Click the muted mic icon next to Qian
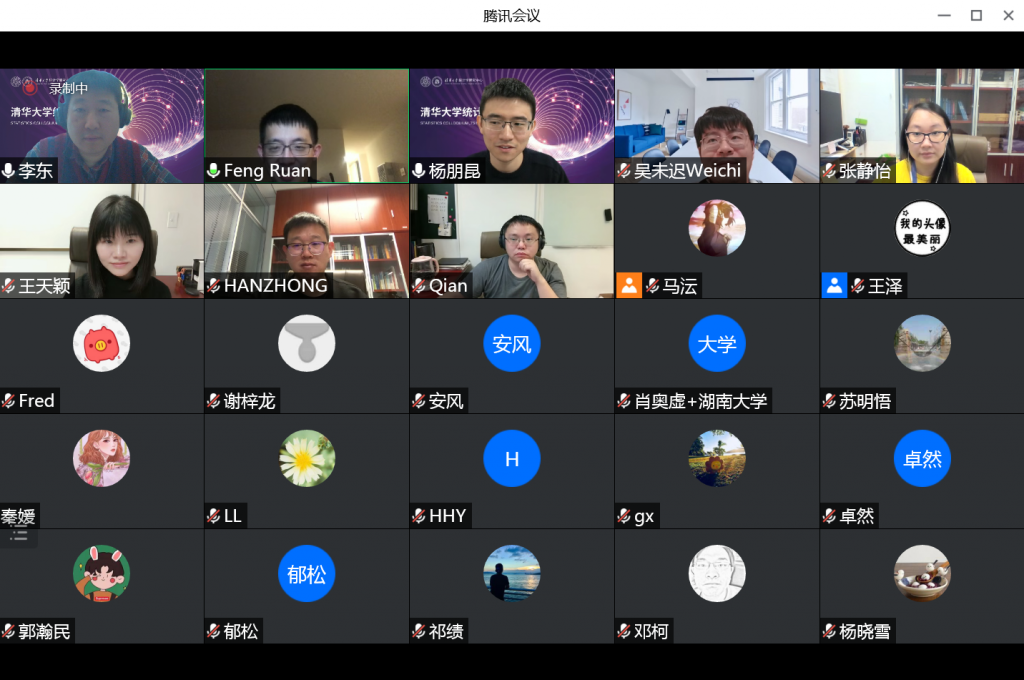Image resolution: width=1024 pixels, height=680 pixels. point(418,286)
